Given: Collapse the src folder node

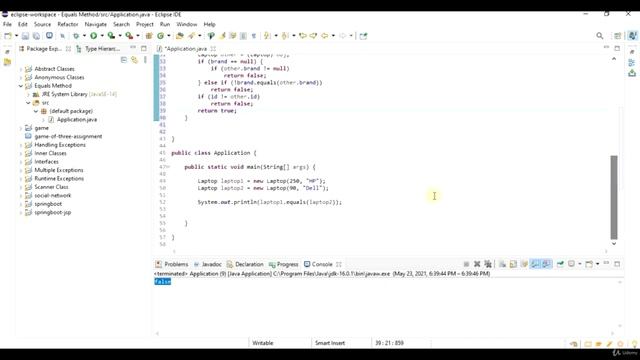Looking at the screenshot, I should (28, 103).
